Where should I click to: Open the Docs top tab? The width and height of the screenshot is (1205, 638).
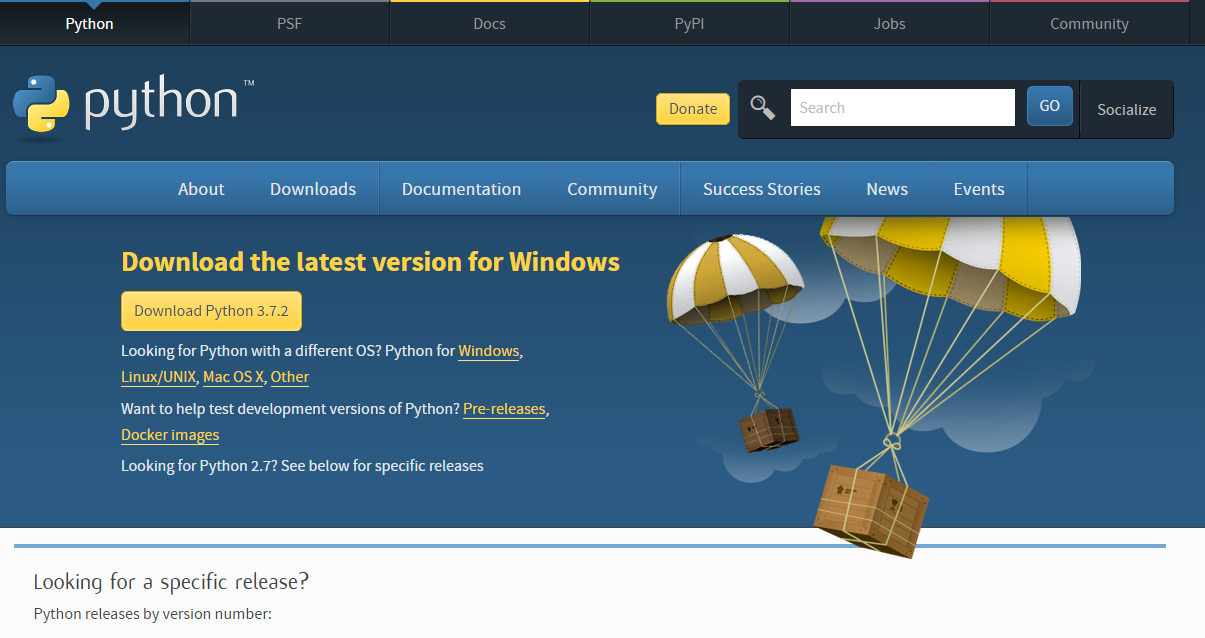489,23
